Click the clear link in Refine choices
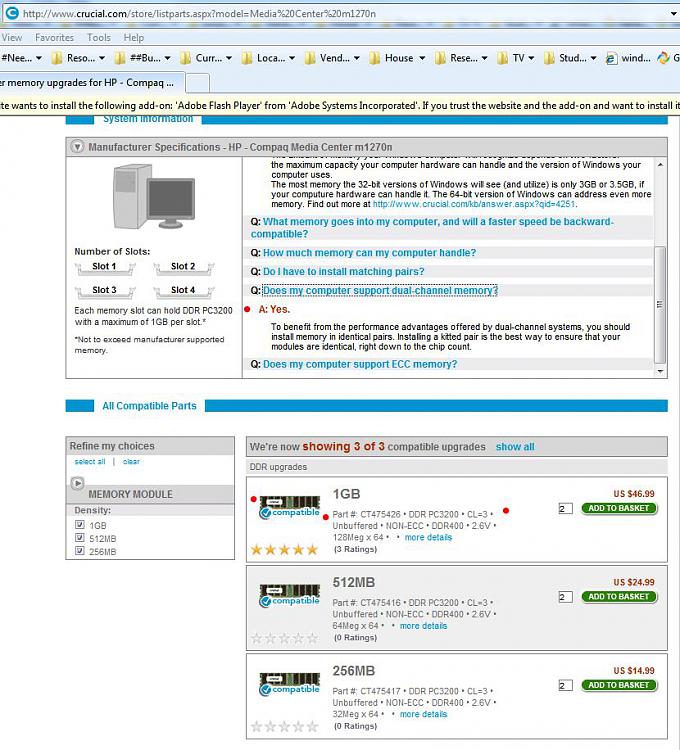Screen dimensions: 680x750 pos(131,462)
